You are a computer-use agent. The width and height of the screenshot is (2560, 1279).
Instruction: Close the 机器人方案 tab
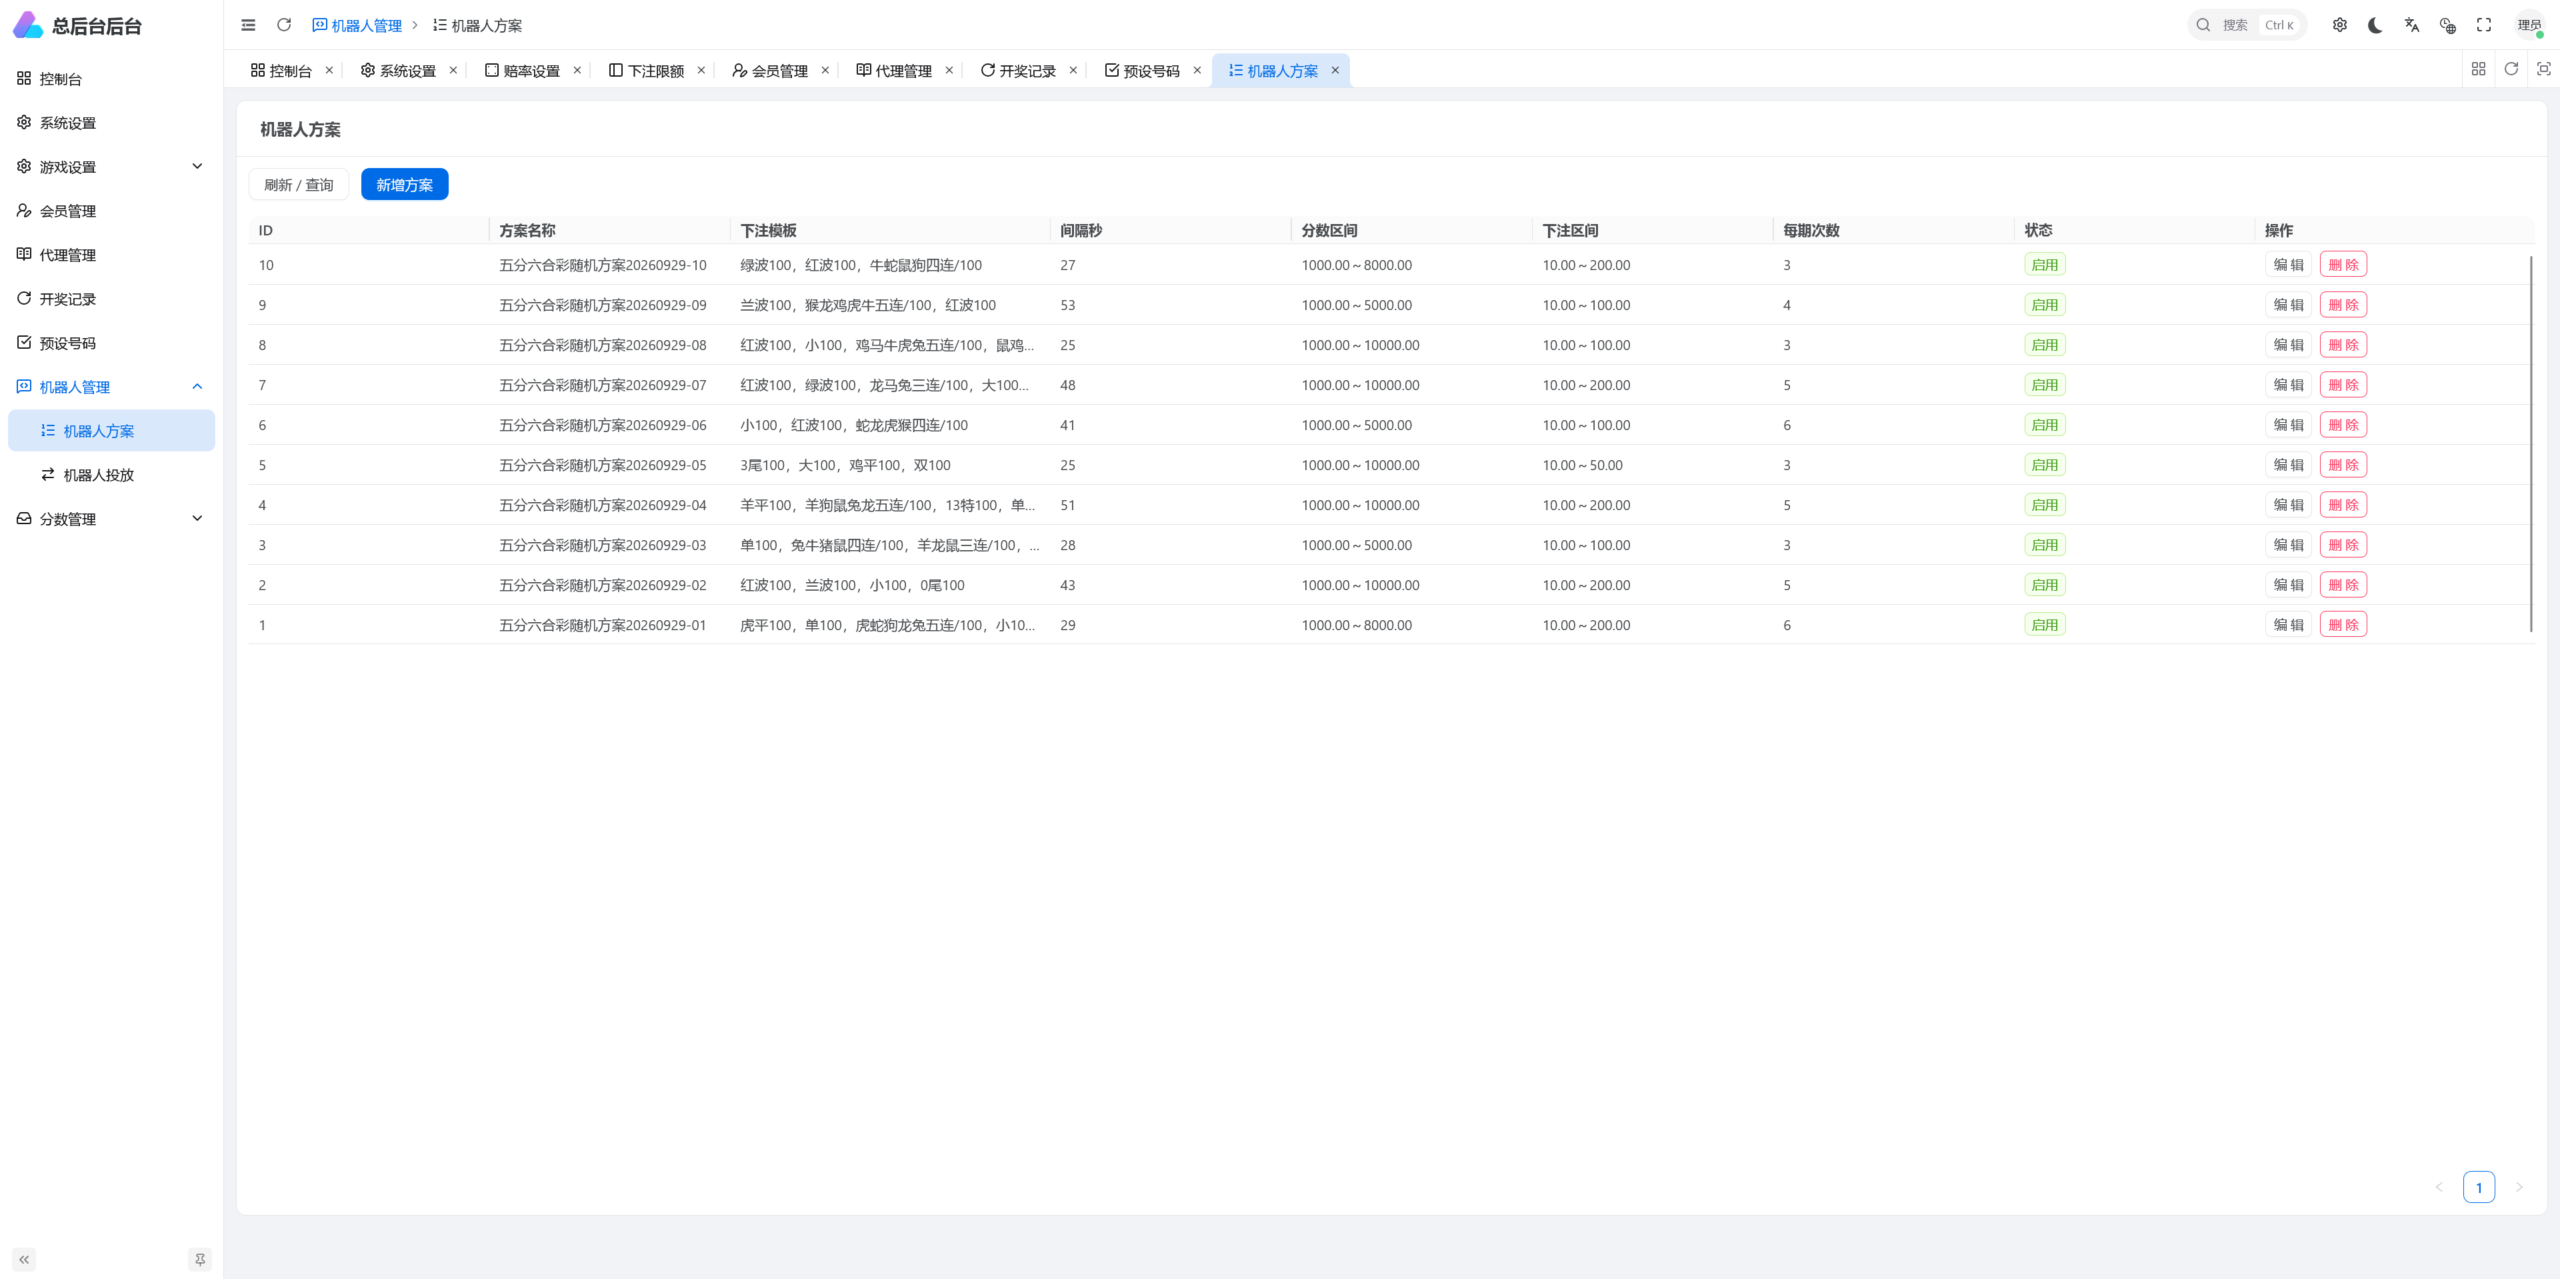click(x=1335, y=70)
